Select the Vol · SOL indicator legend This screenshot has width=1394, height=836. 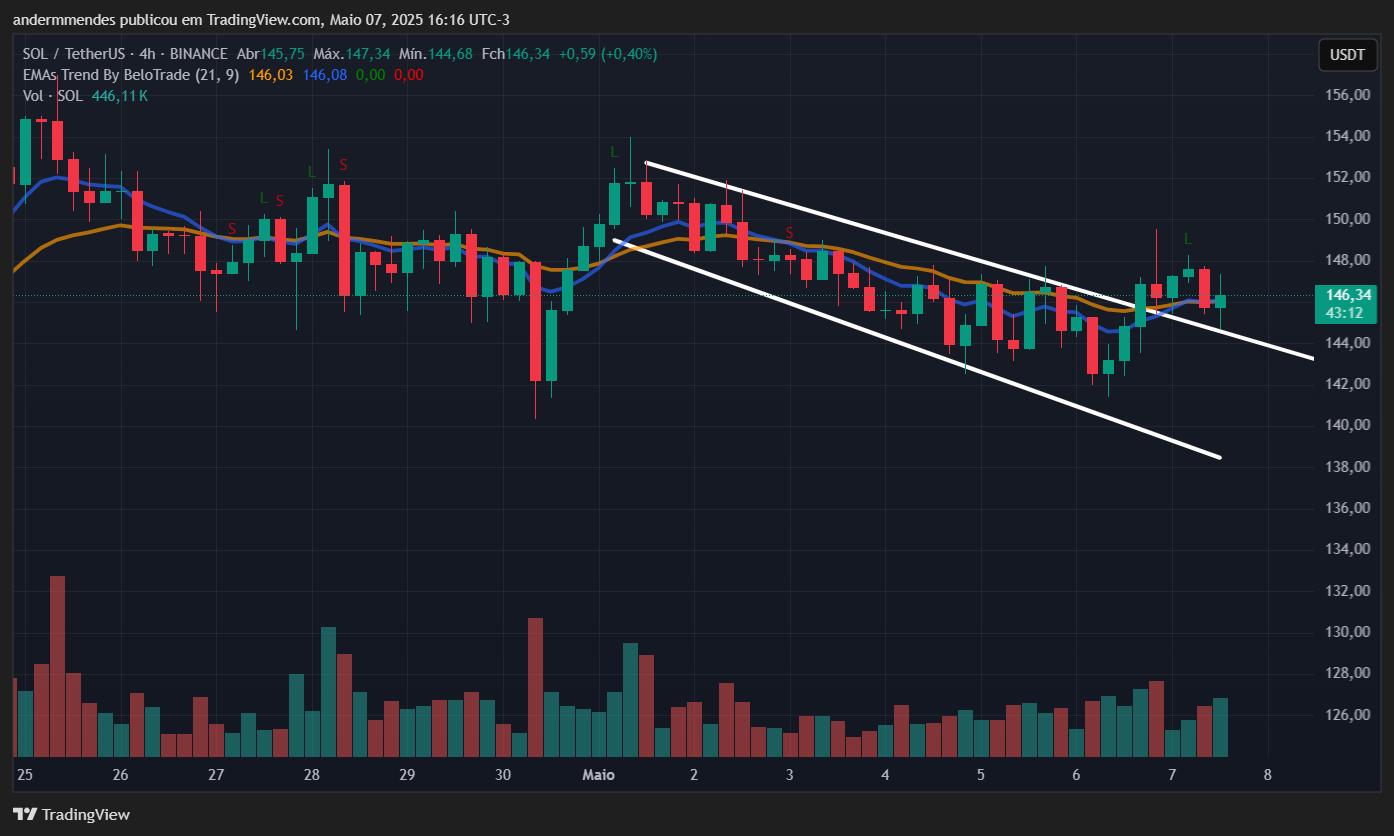coord(53,96)
